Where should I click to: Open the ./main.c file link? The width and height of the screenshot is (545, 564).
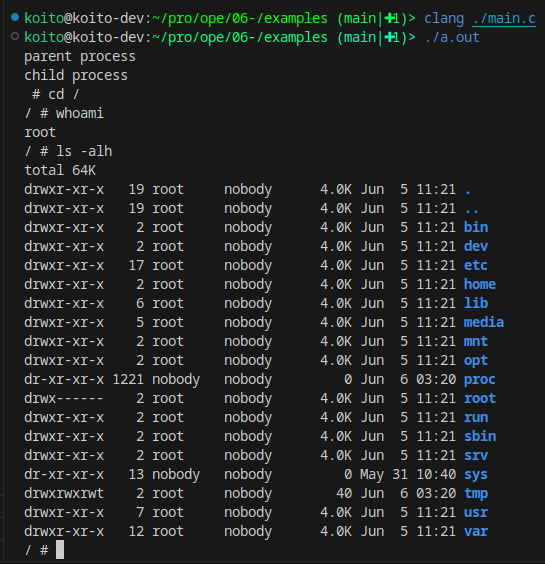coord(504,18)
